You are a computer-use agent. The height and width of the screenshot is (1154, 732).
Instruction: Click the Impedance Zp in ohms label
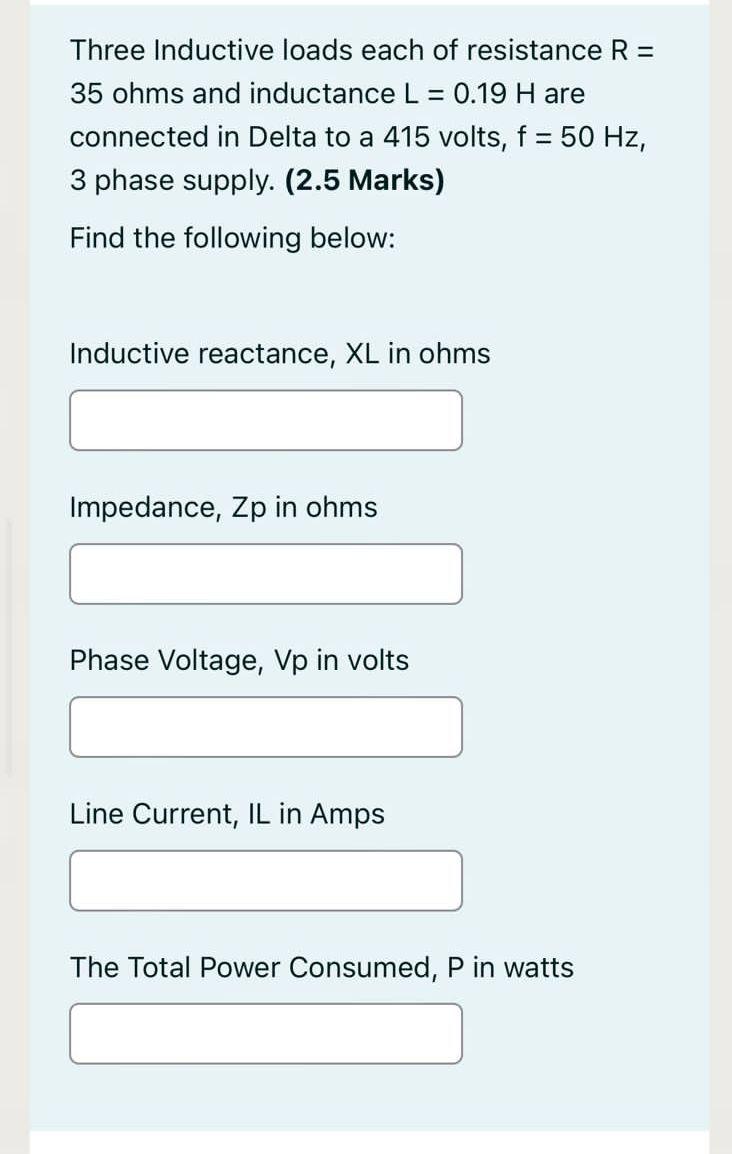[223, 507]
